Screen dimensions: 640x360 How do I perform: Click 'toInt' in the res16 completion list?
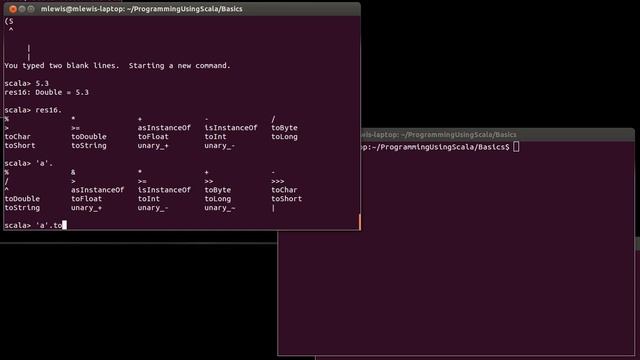(215, 137)
